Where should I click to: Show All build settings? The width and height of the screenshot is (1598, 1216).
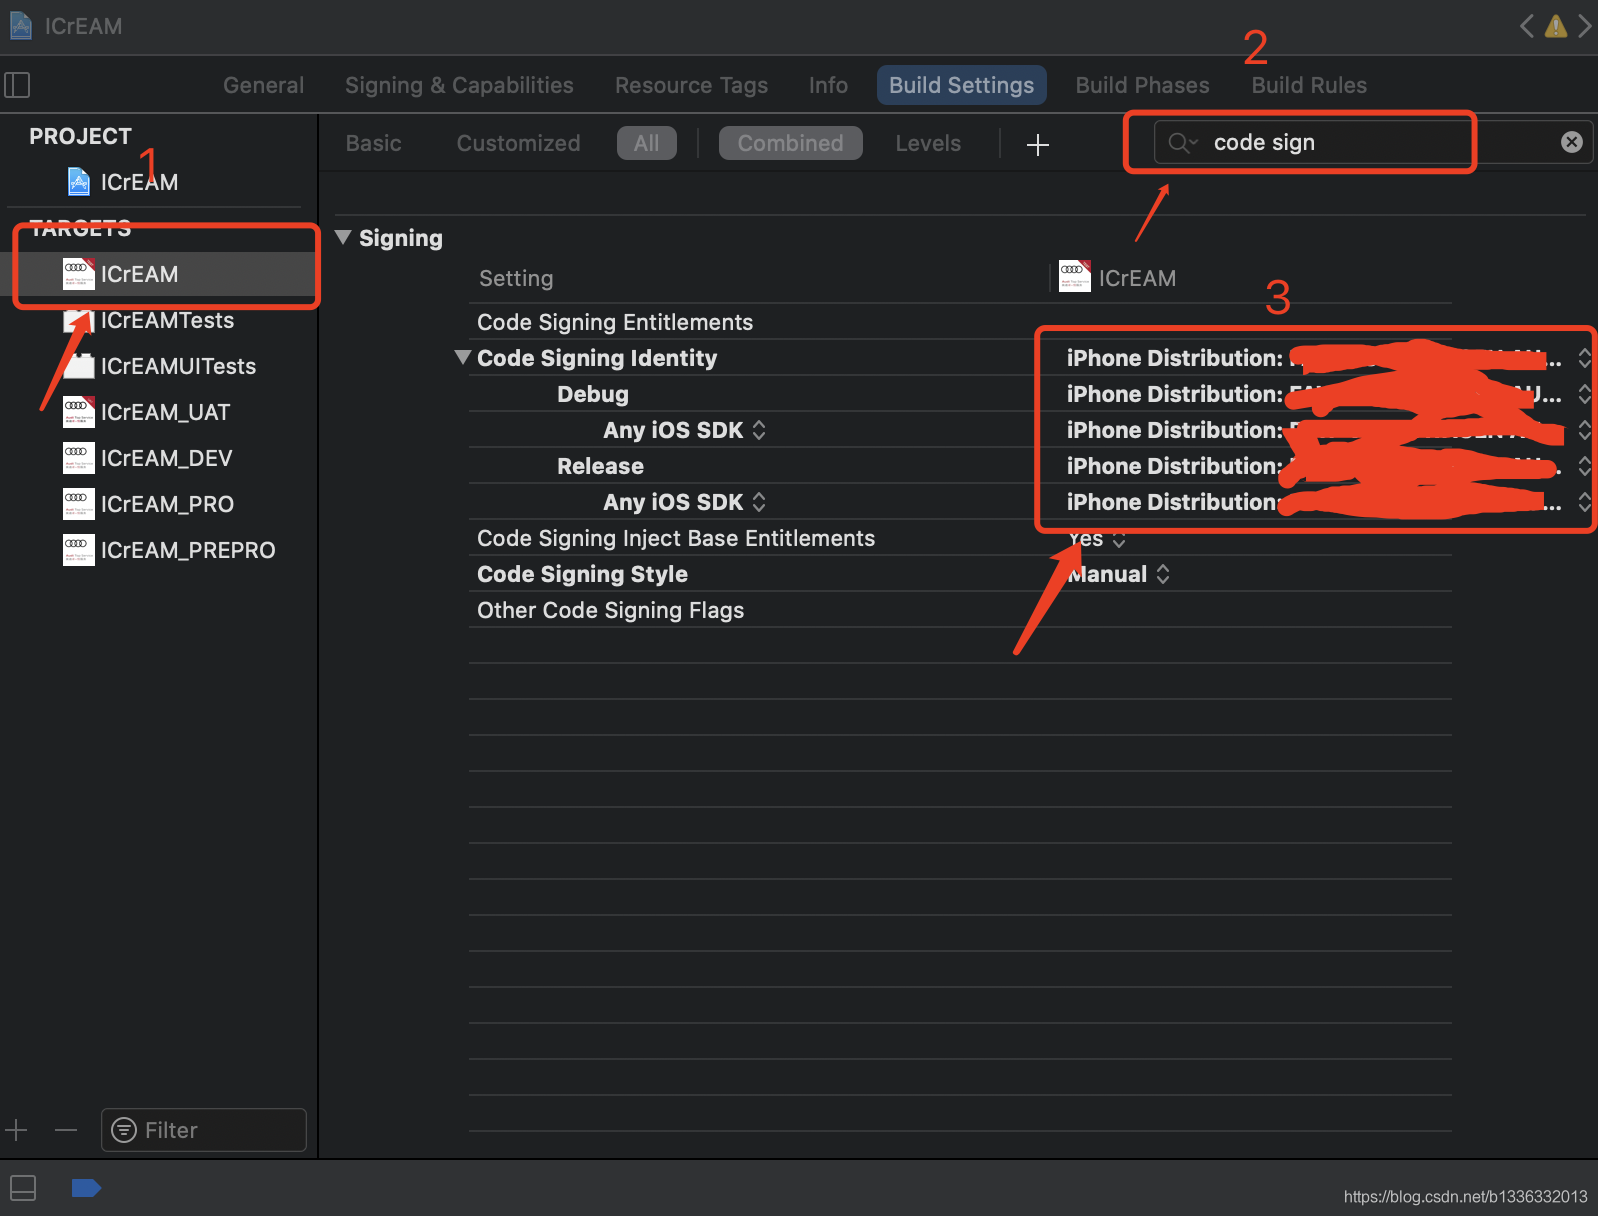(x=646, y=143)
